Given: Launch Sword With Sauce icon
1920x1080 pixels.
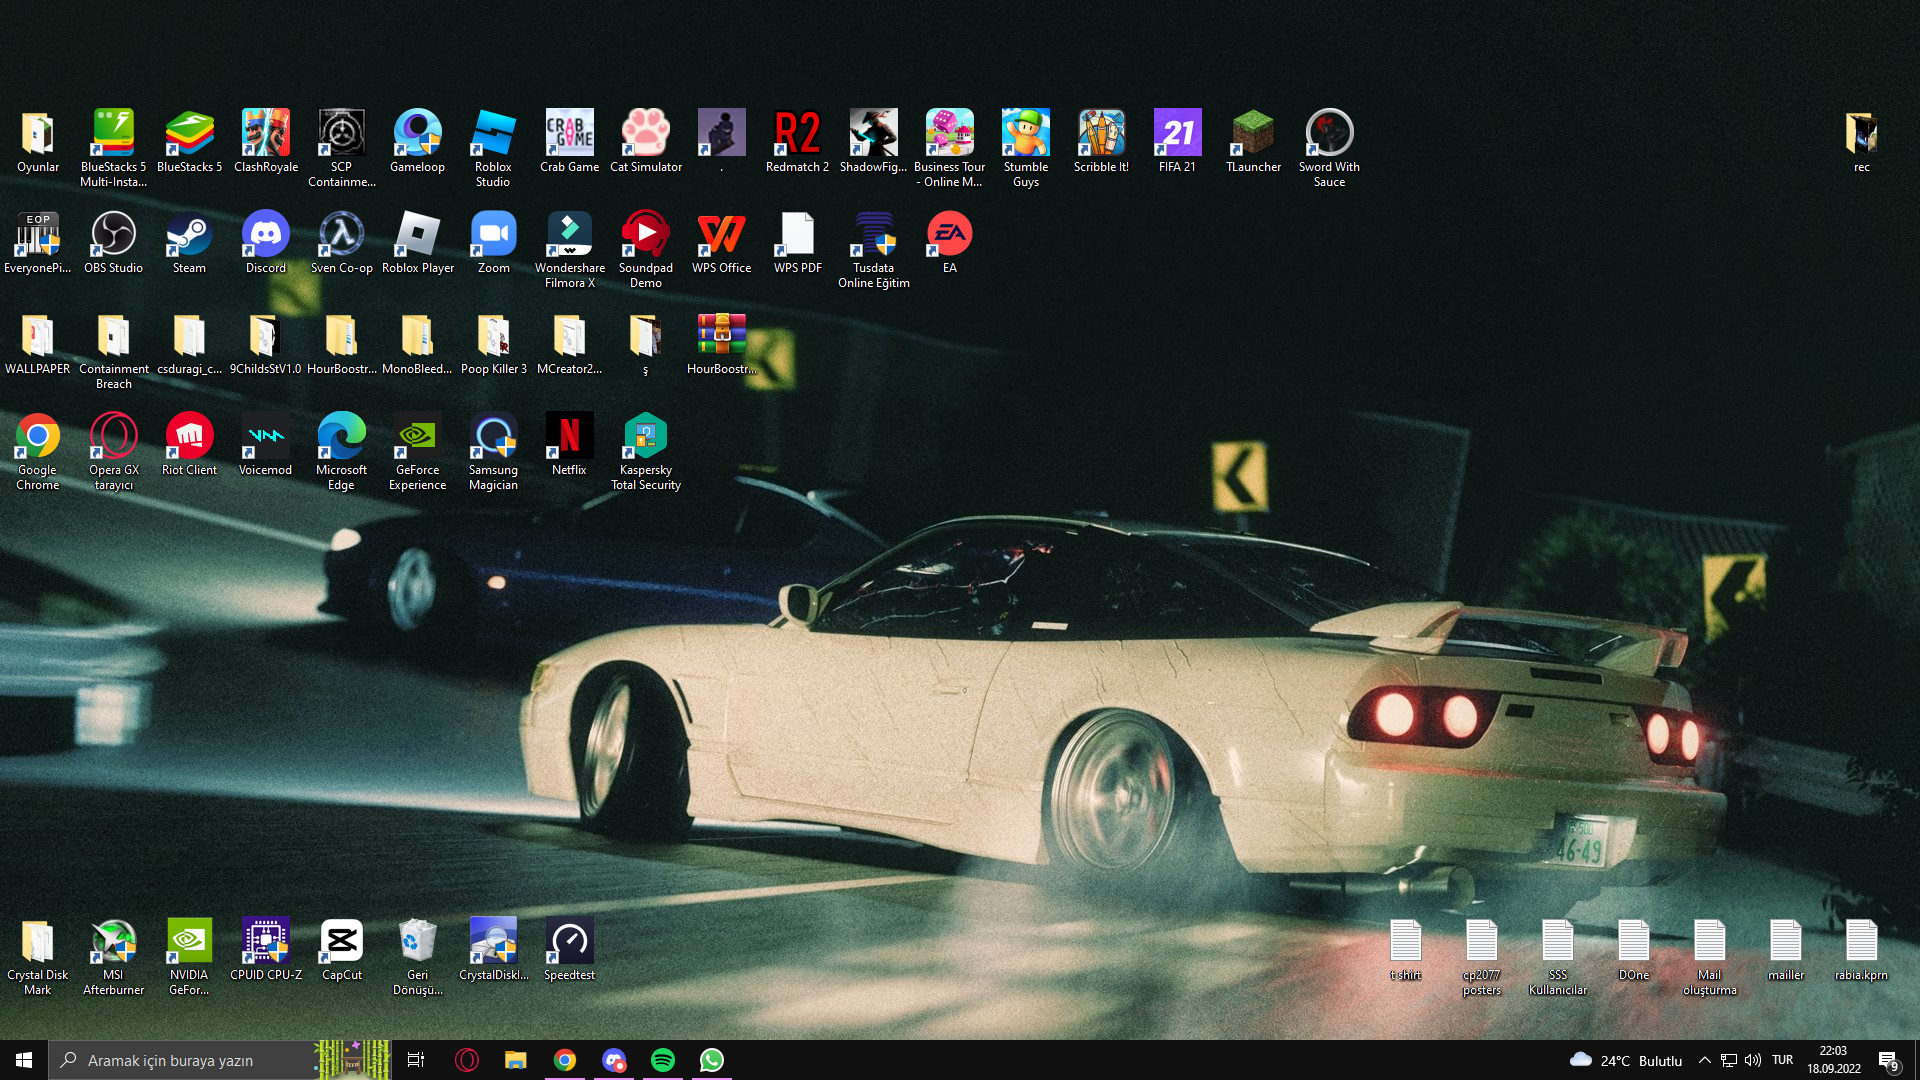Looking at the screenshot, I should (x=1329, y=147).
